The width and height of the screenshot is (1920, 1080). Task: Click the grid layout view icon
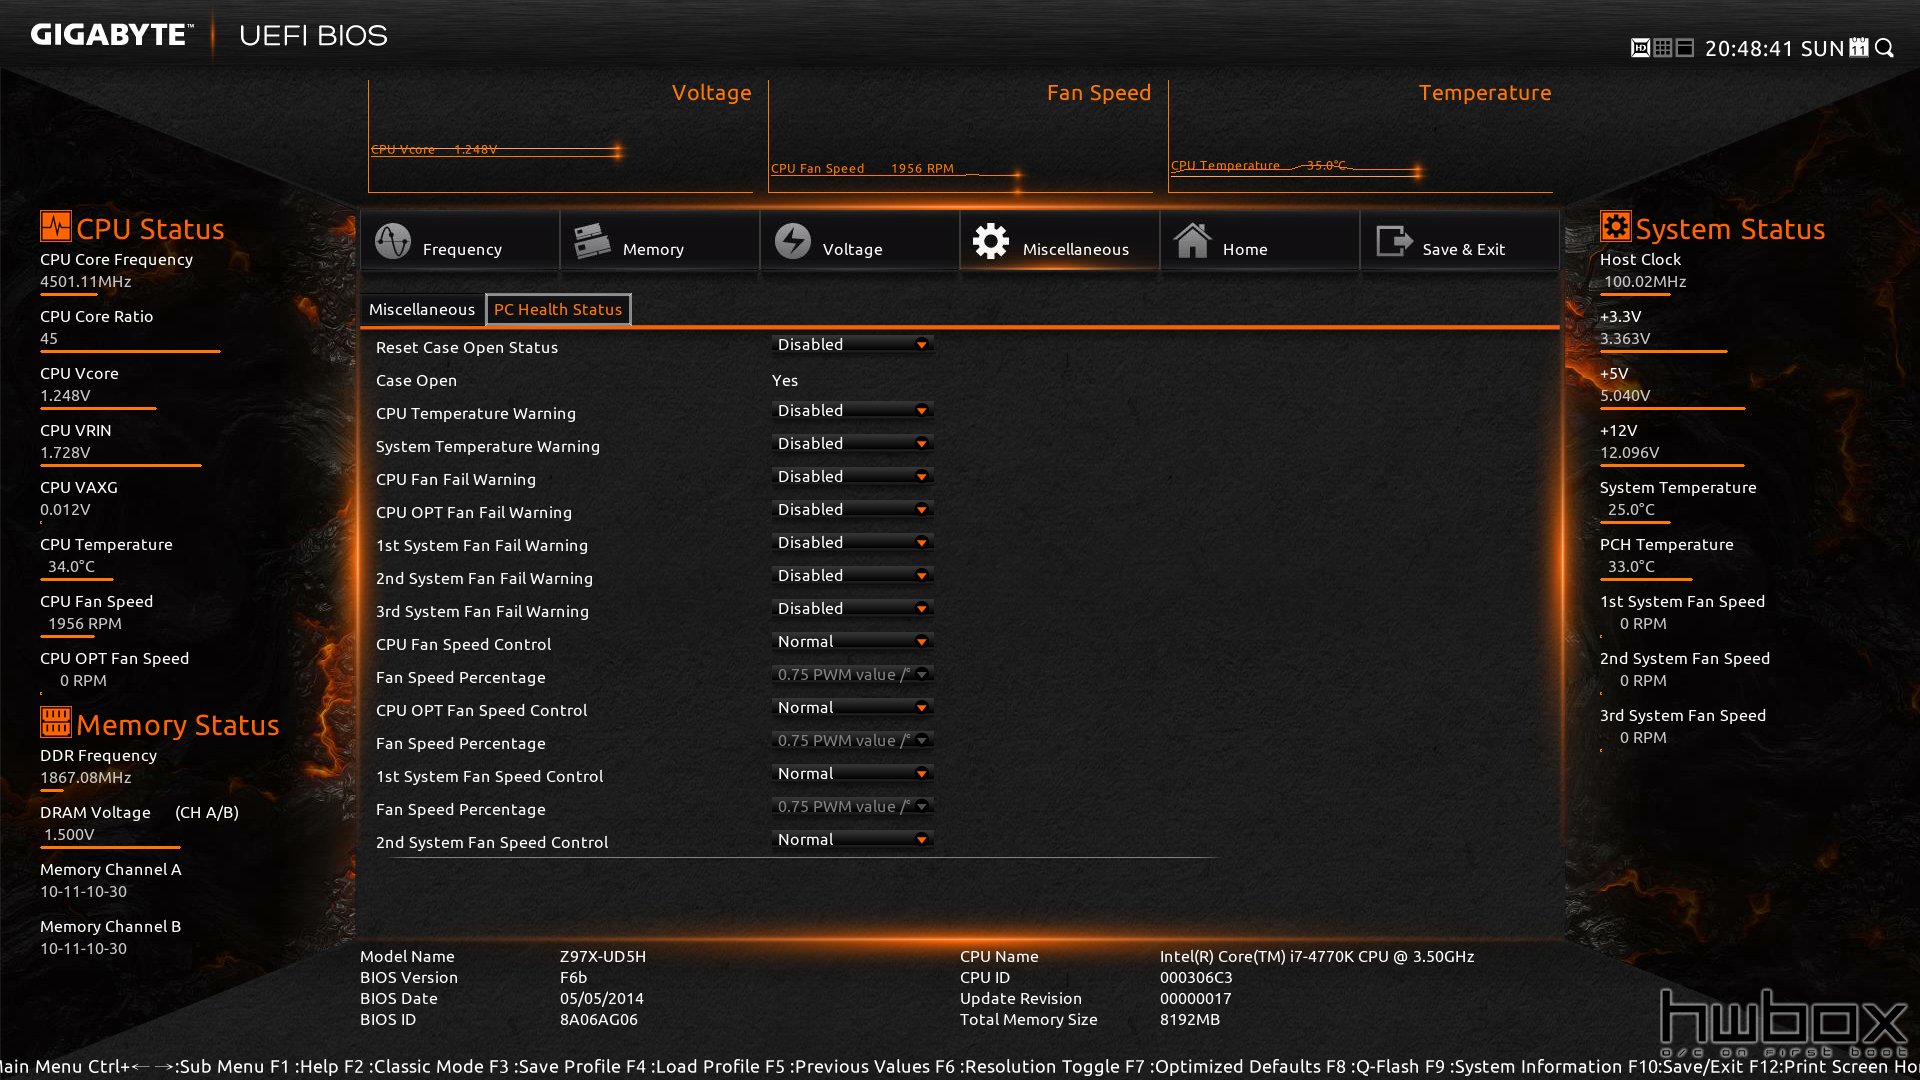(1663, 48)
